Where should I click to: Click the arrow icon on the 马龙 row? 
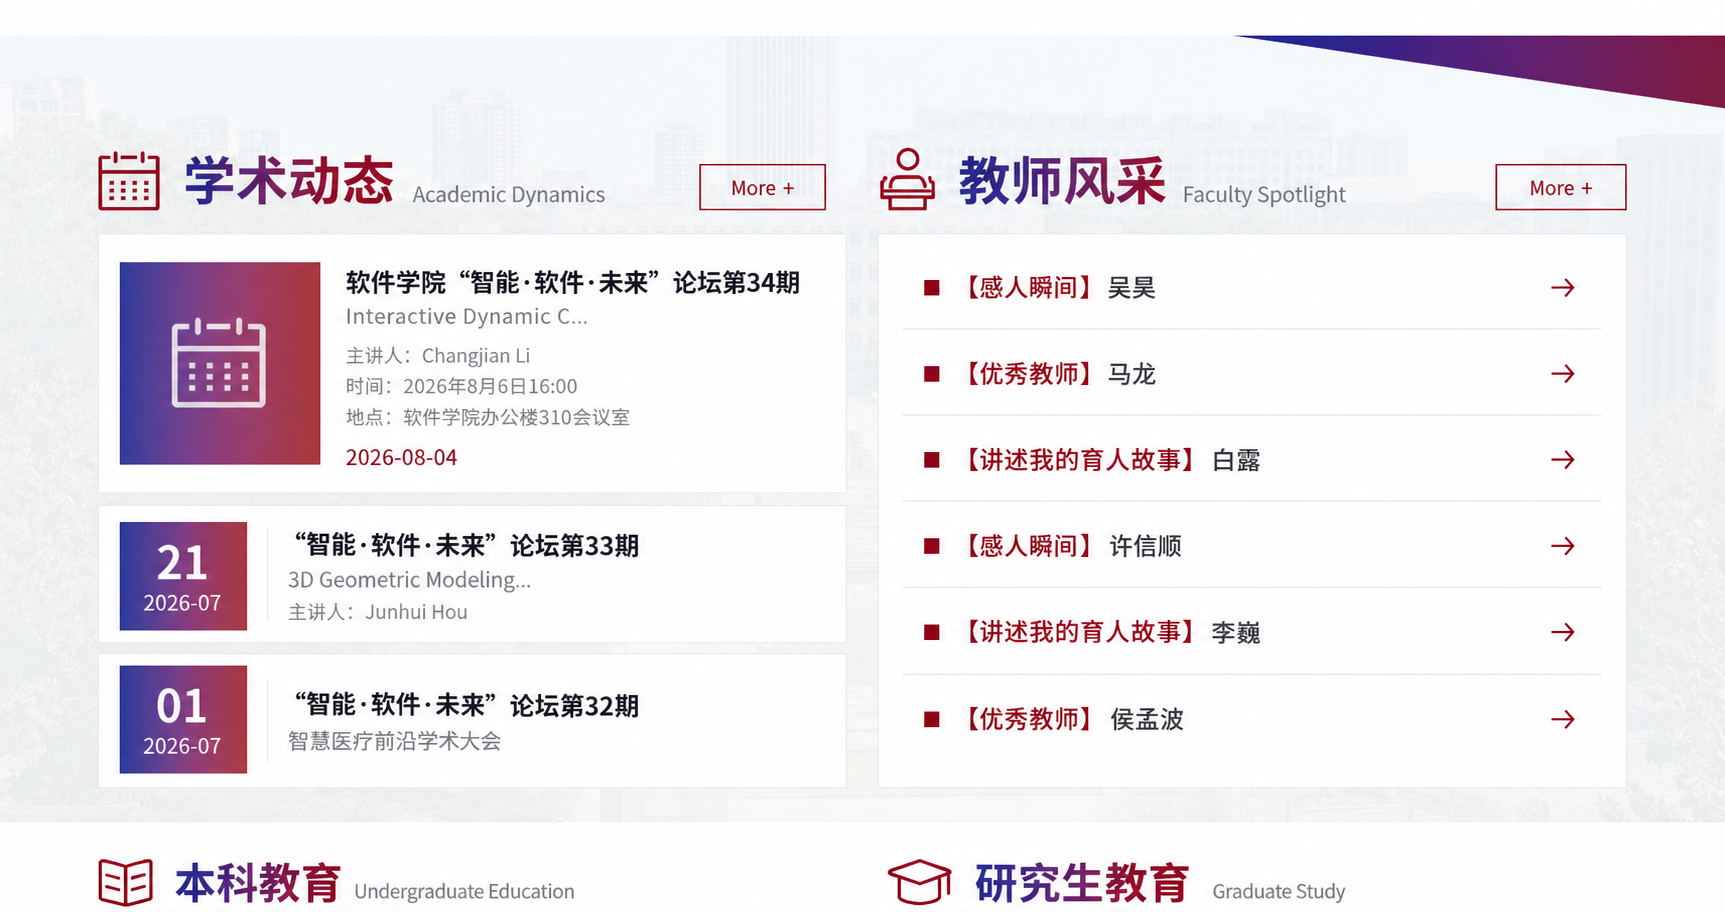(x=1563, y=374)
